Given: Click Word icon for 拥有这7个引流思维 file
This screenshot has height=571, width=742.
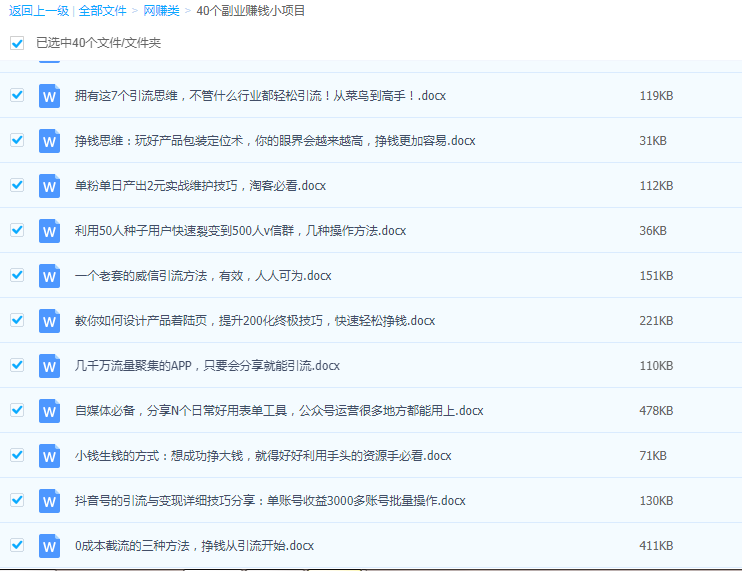Looking at the screenshot, I should point(50,96).
